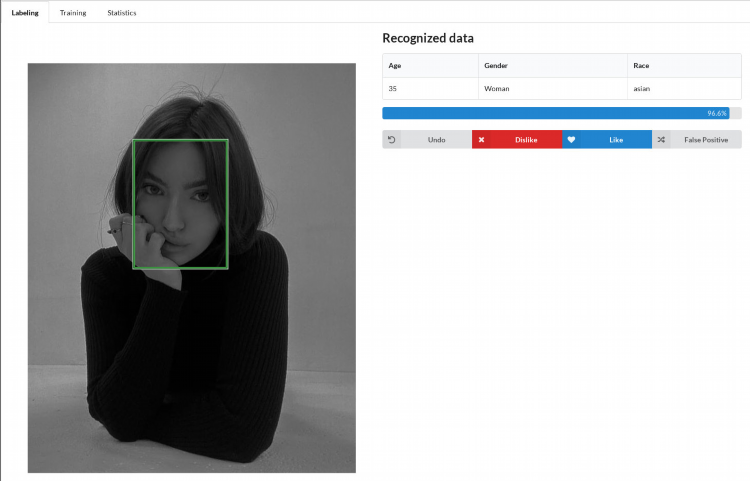Click the Age column header
This screenshot has width=750, height=481.
430,66
